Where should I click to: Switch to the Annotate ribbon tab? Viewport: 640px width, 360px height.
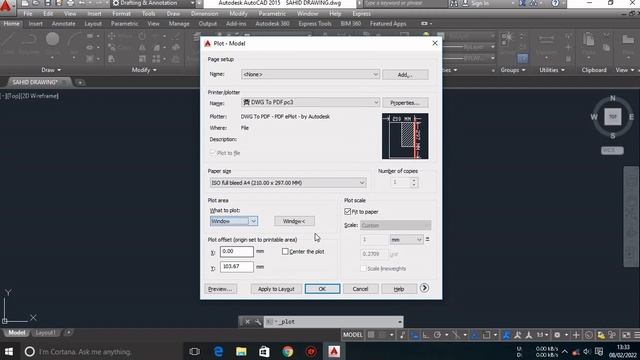[x=64, y=24]
